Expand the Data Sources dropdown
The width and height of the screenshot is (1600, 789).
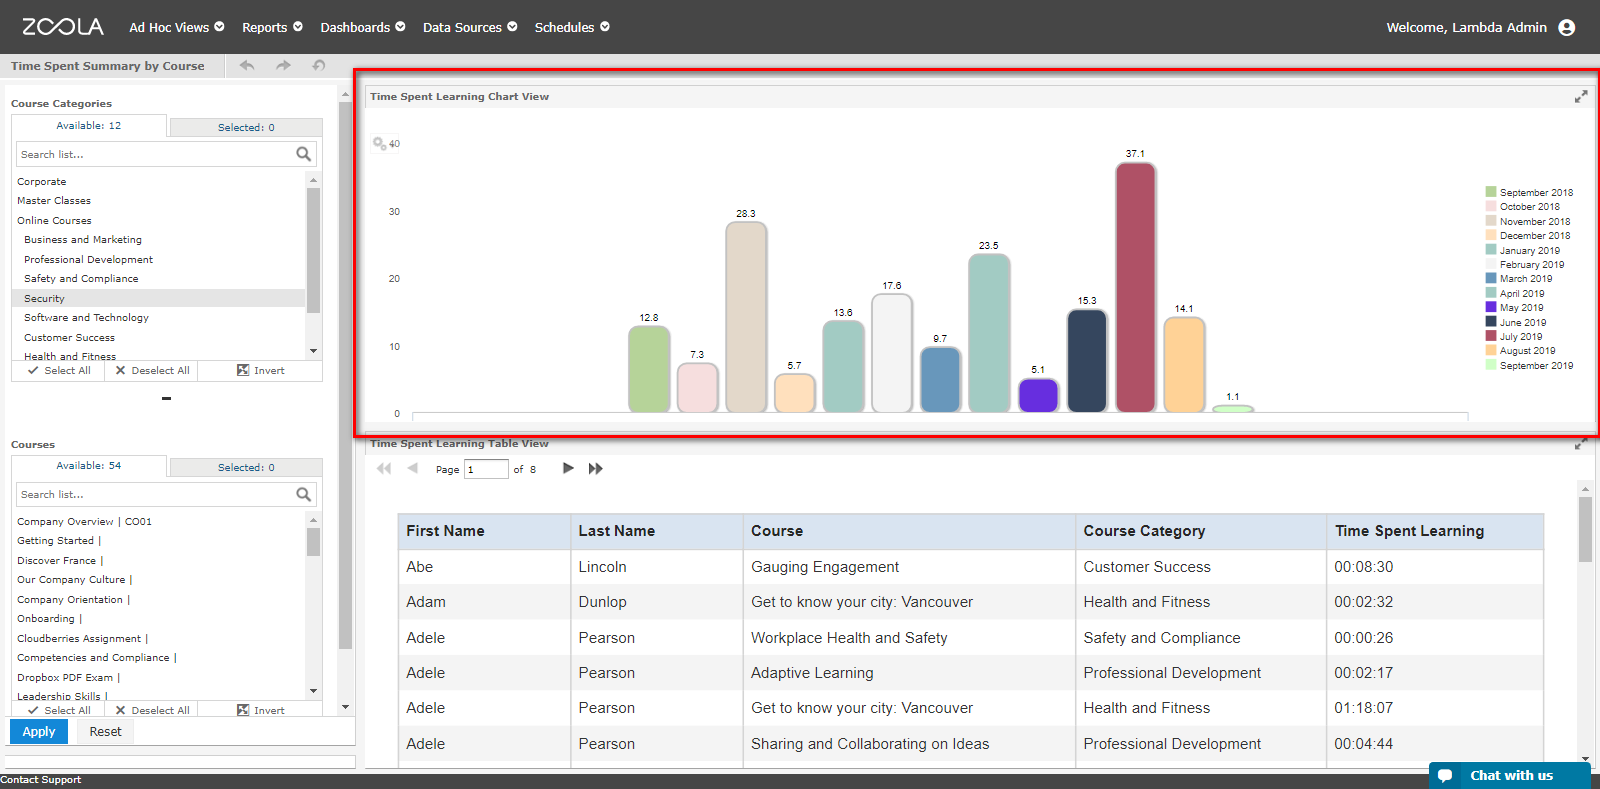pos(470,27)
